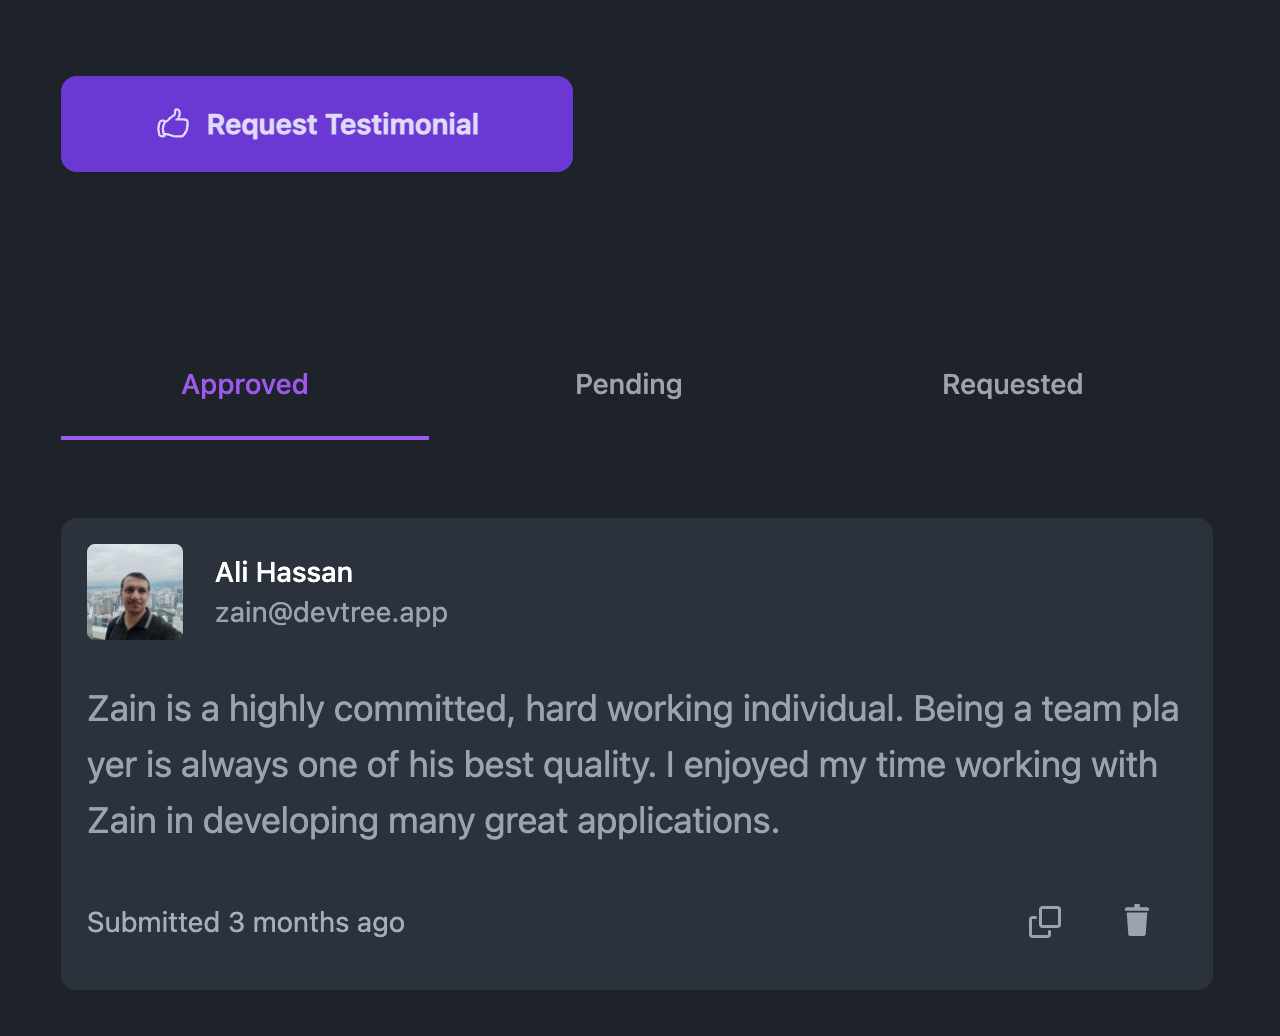Click the name Ali Hassan
1280x1036 pixels.
pos(284,572)
